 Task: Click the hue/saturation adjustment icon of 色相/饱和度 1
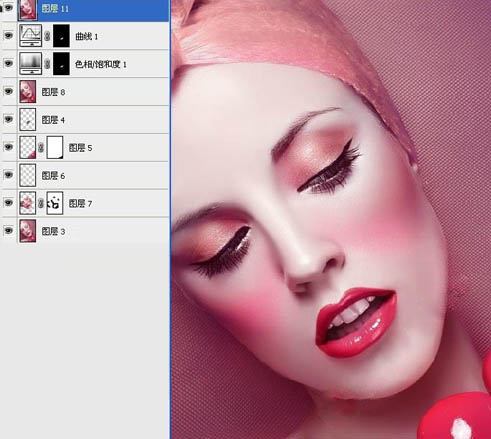point(31,63)
